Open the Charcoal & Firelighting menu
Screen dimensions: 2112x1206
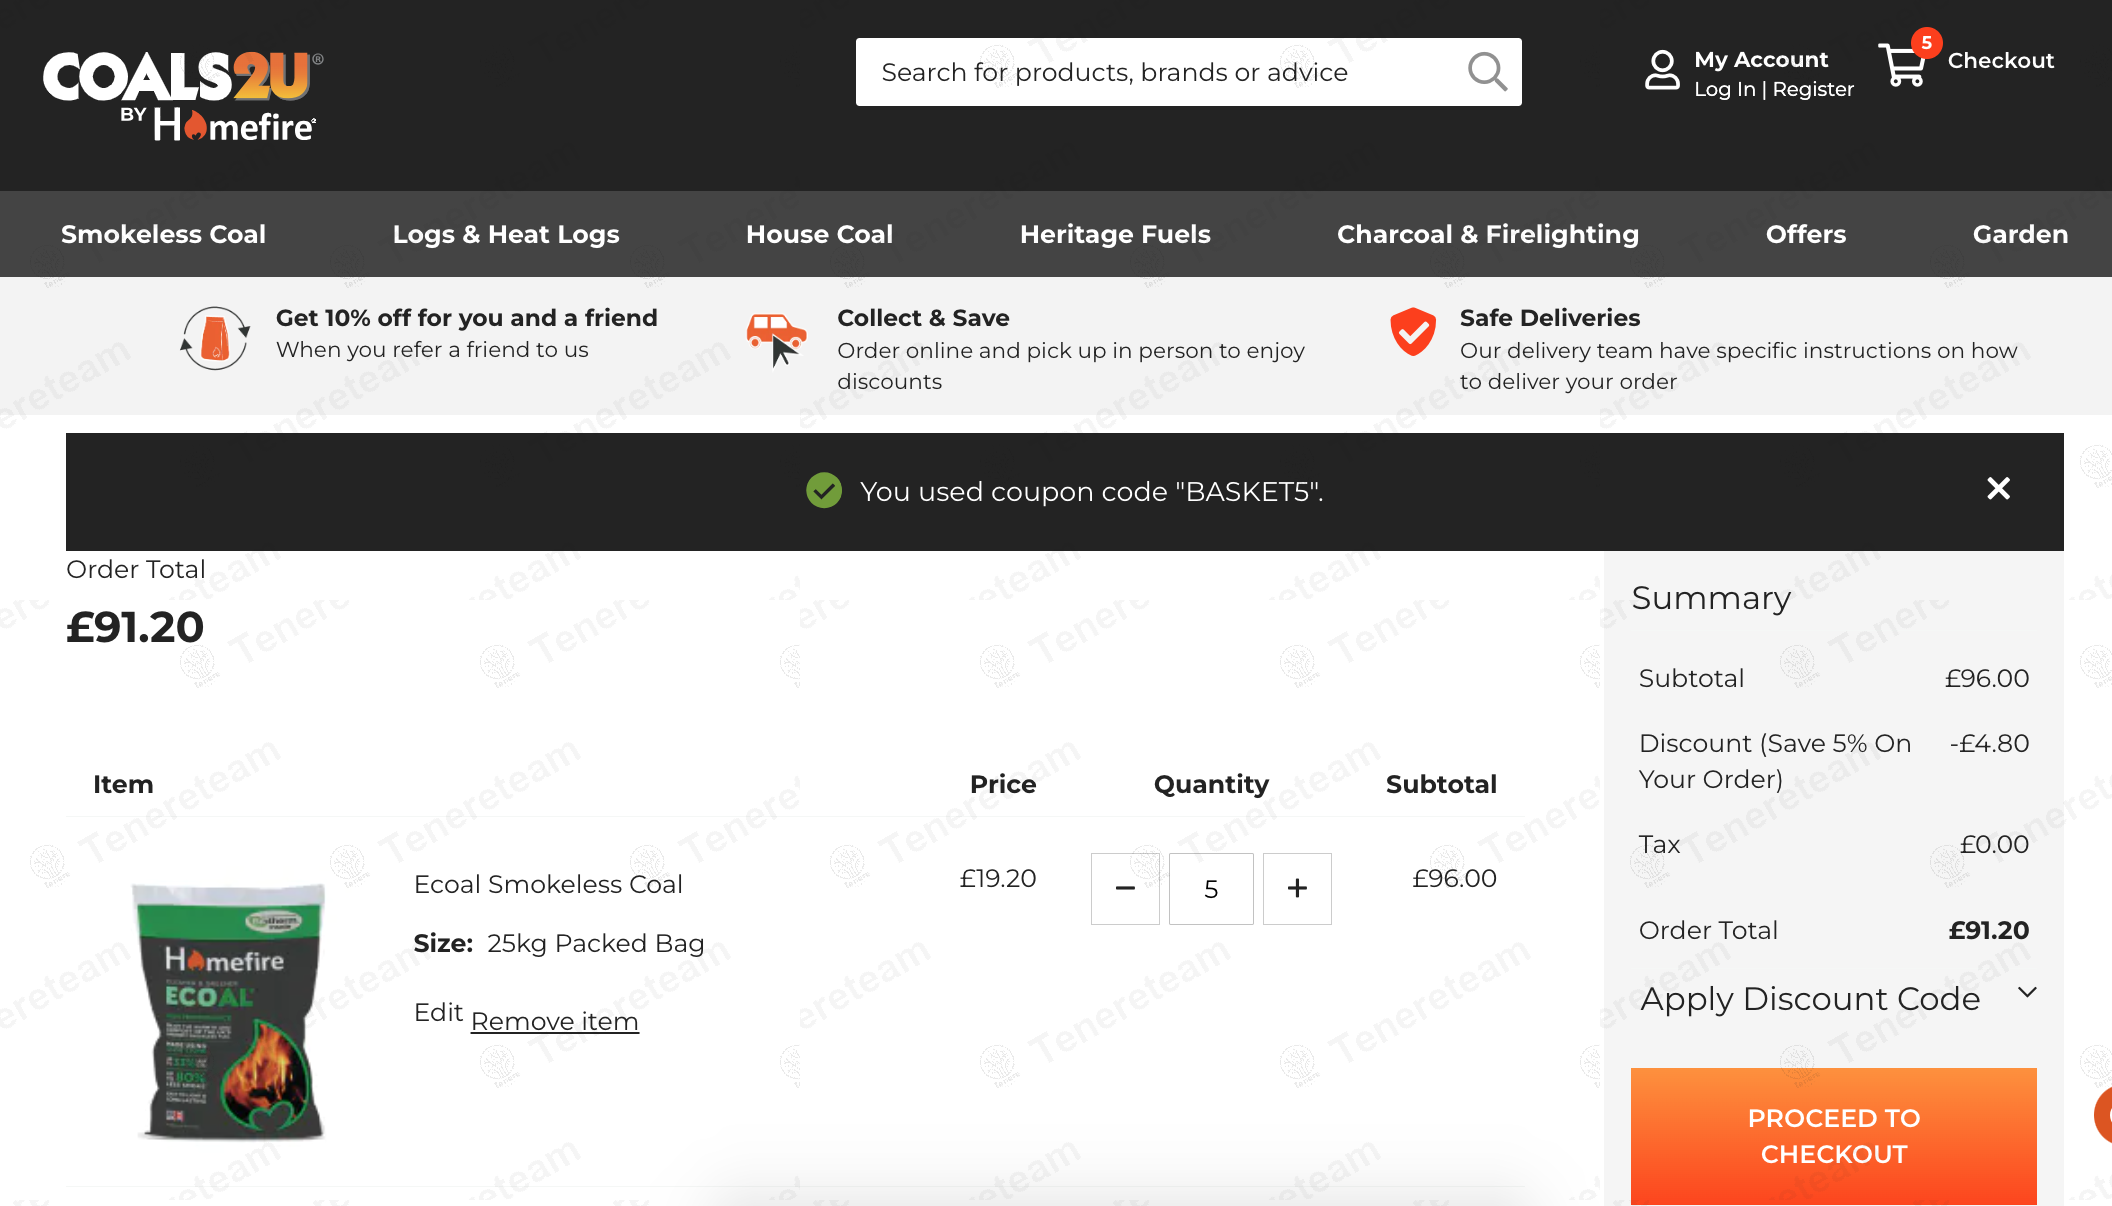(x=1488, y=234)
